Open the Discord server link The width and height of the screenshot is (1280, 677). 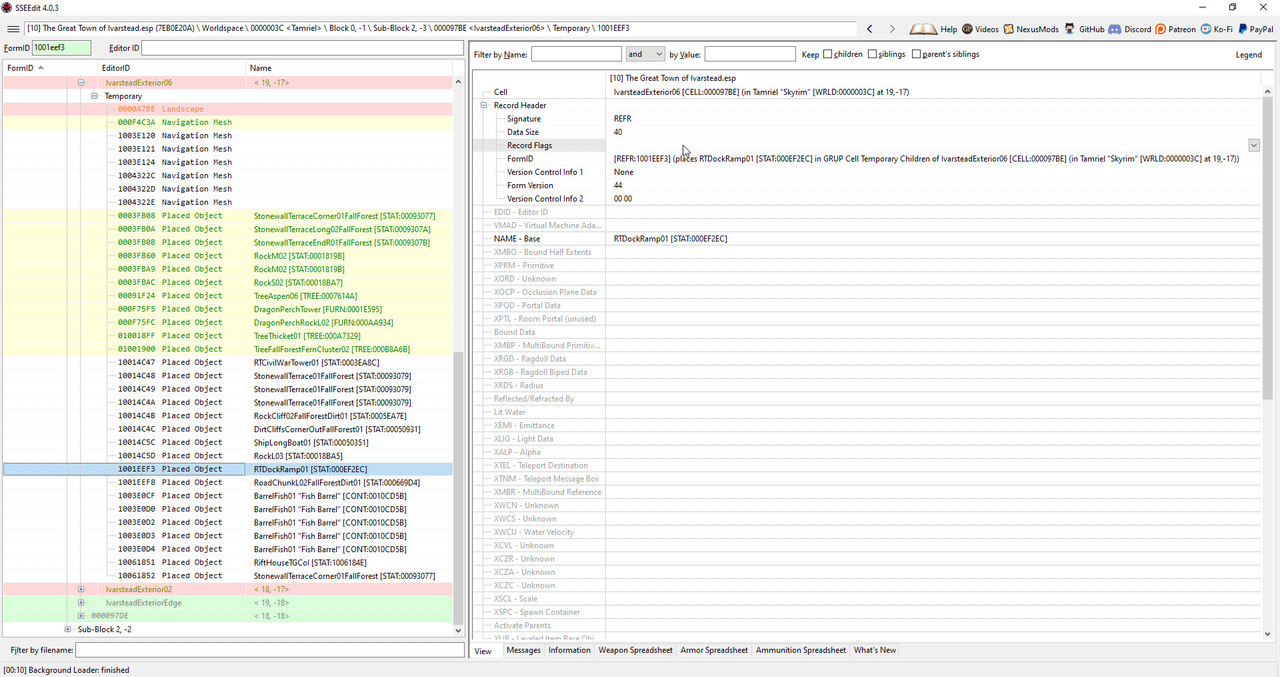tap(1130, 29)
